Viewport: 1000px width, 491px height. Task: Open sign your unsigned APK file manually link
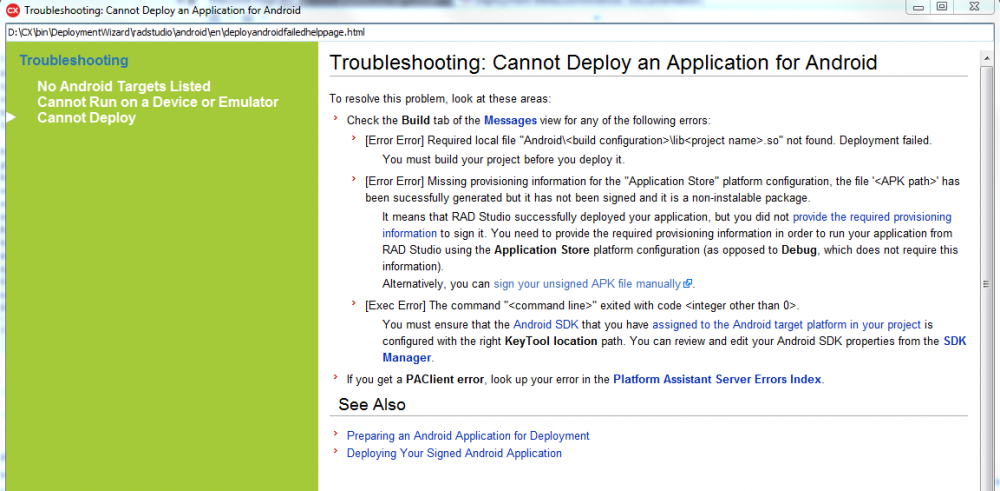click(587, 283)
